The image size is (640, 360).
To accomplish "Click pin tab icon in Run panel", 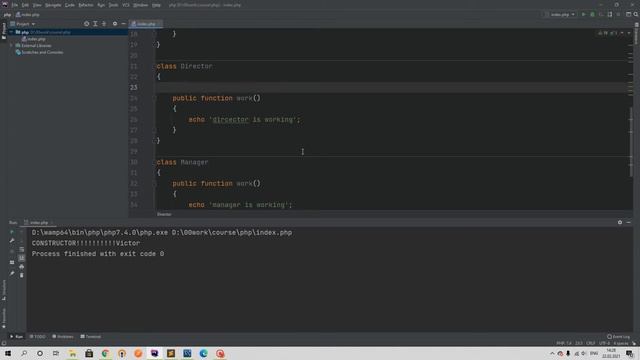I will [x=12, y=273].
